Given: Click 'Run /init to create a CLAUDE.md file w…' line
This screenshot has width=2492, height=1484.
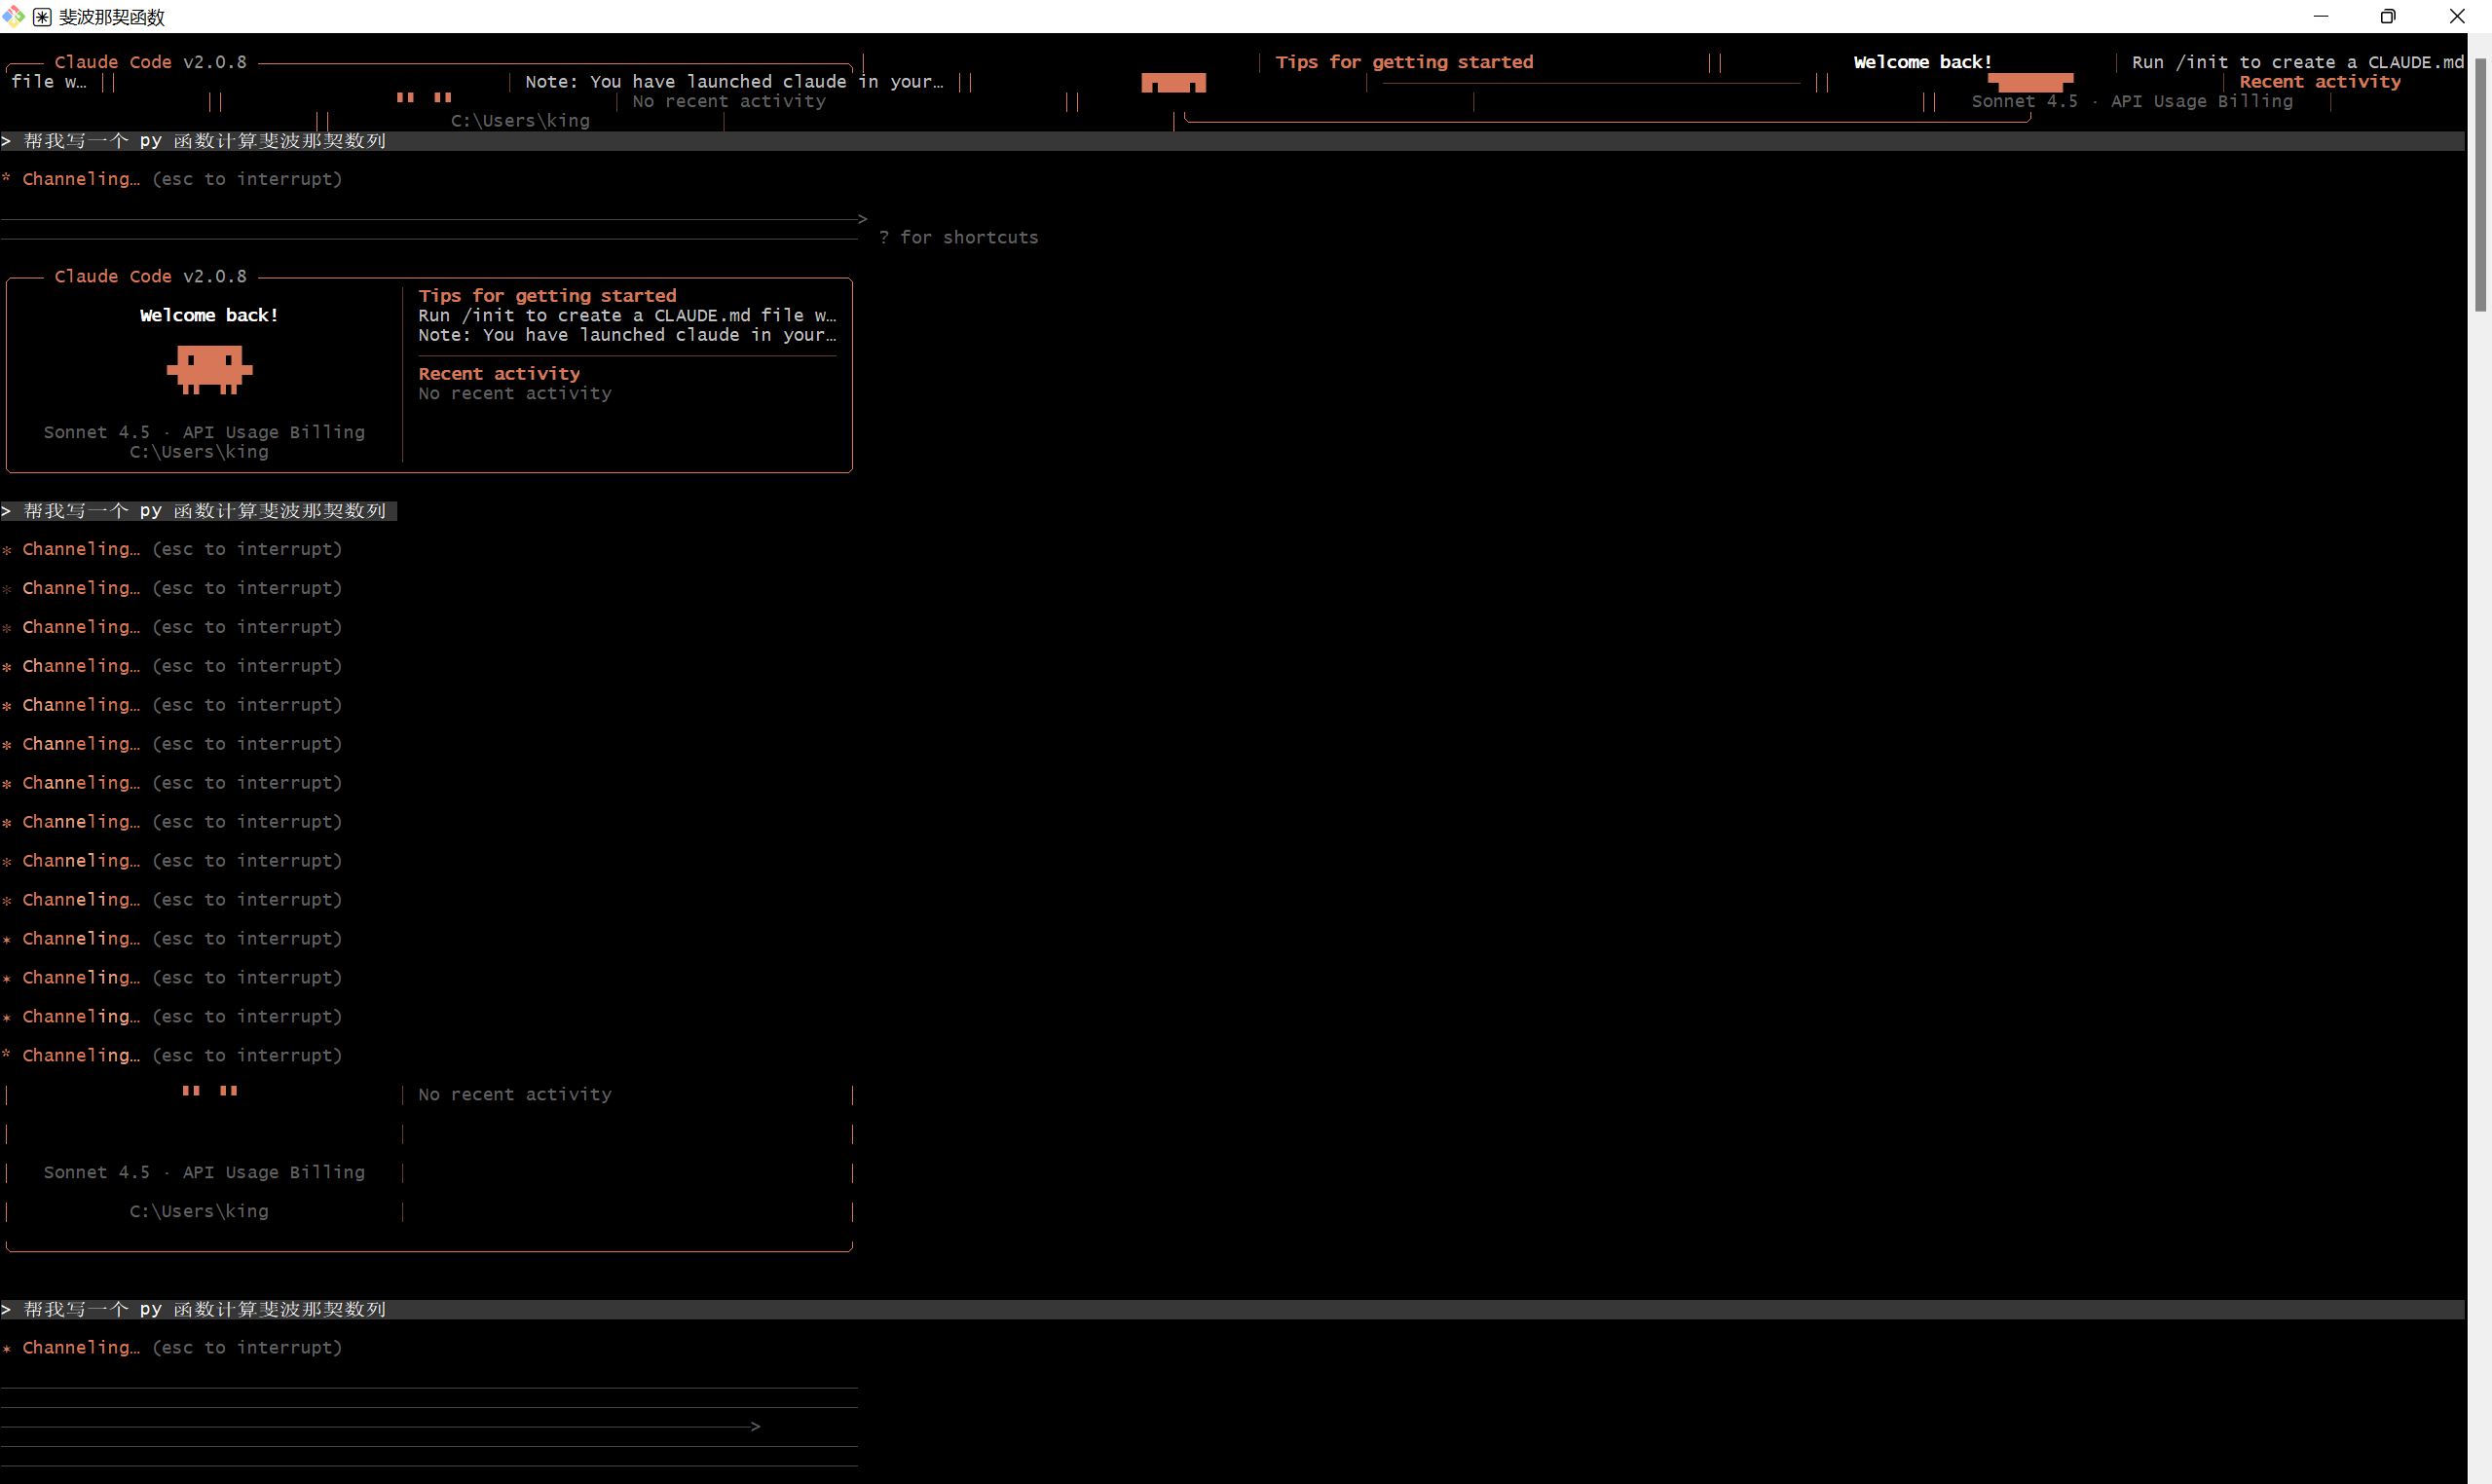Looking at the screenshot, I should coord(627,315).
